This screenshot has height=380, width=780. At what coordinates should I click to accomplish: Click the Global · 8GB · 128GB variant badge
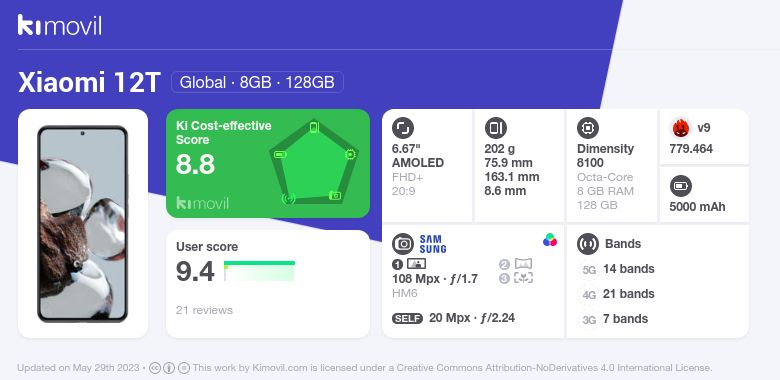(257, 82)
